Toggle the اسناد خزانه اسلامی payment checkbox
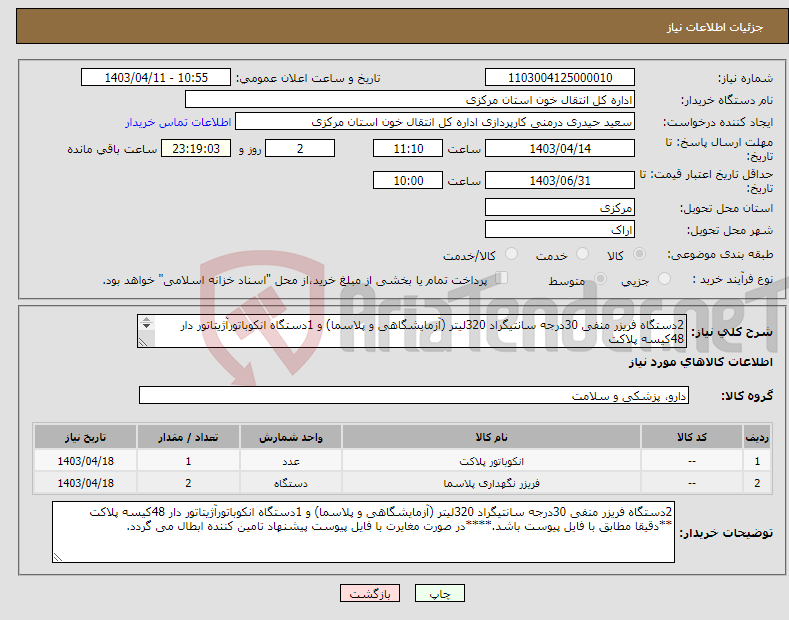Viewport: 789px width, 620px height. (x=502, y=277)
